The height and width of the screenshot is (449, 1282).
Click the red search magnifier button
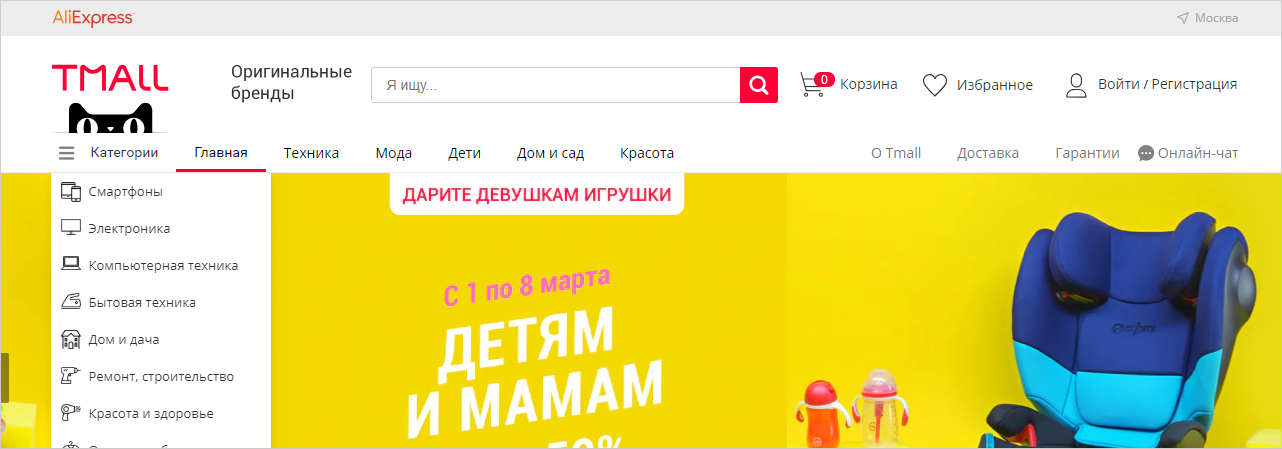point(759,85)
